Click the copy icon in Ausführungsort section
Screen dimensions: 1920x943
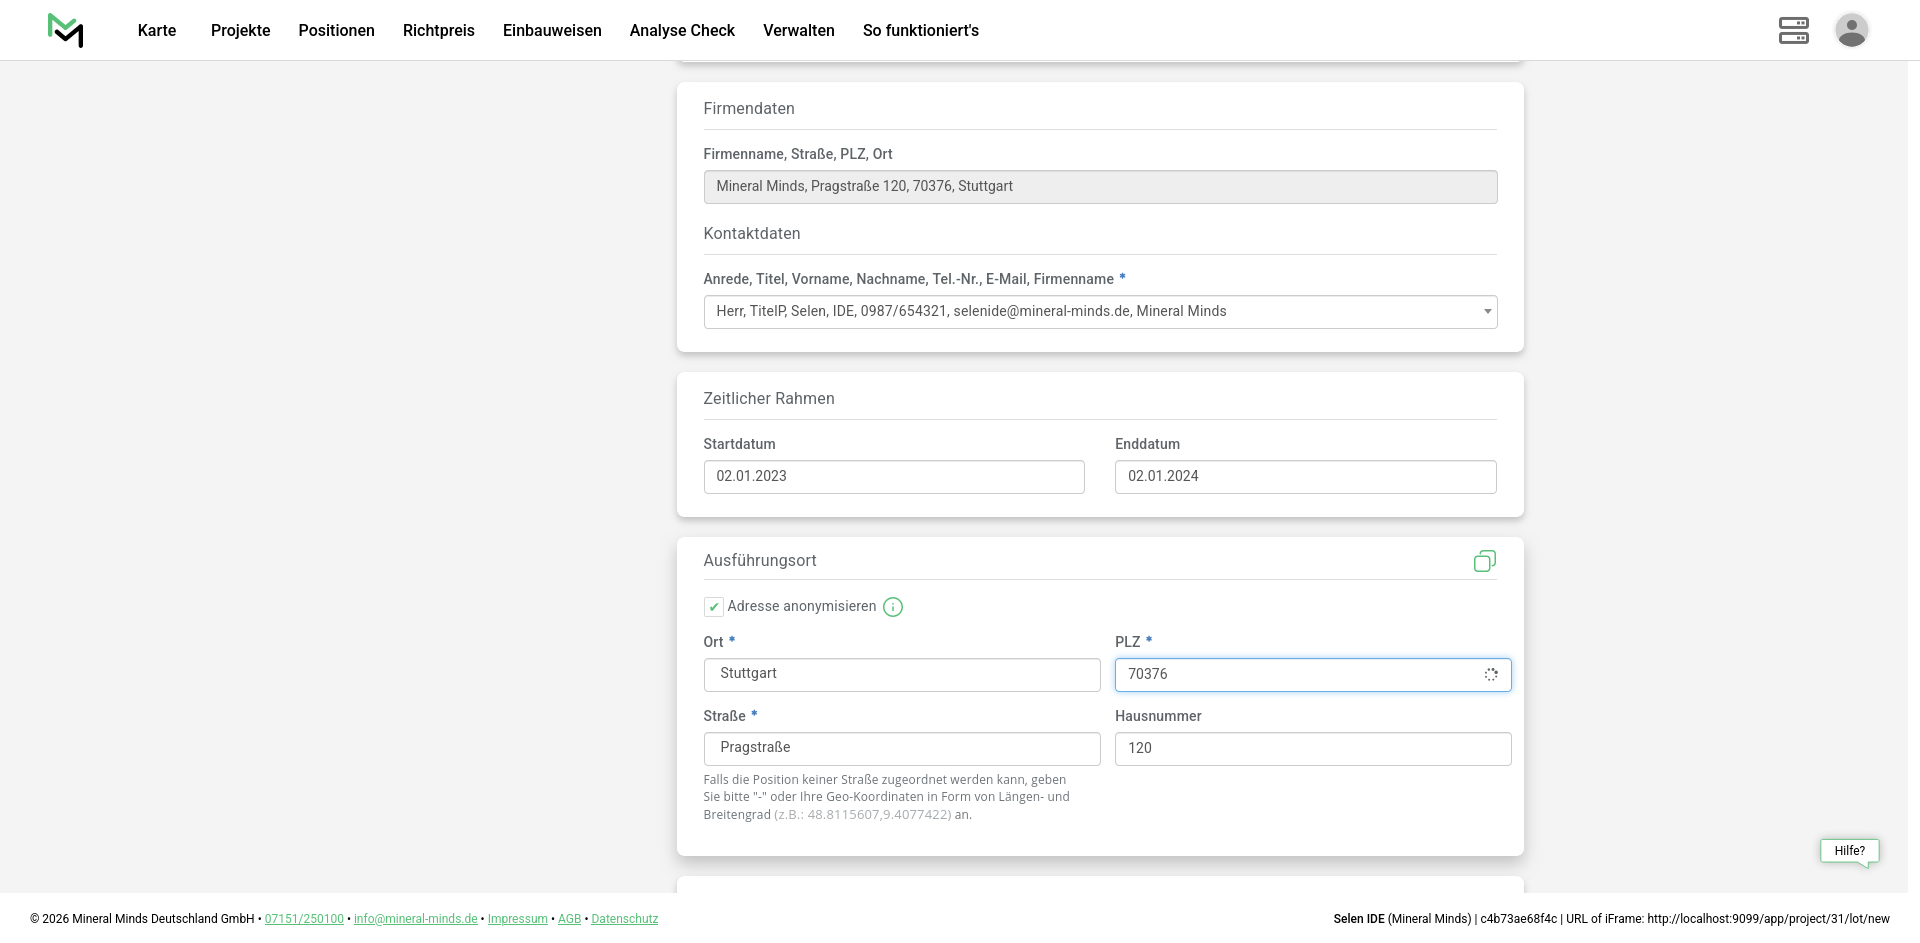pos(1484,561)
